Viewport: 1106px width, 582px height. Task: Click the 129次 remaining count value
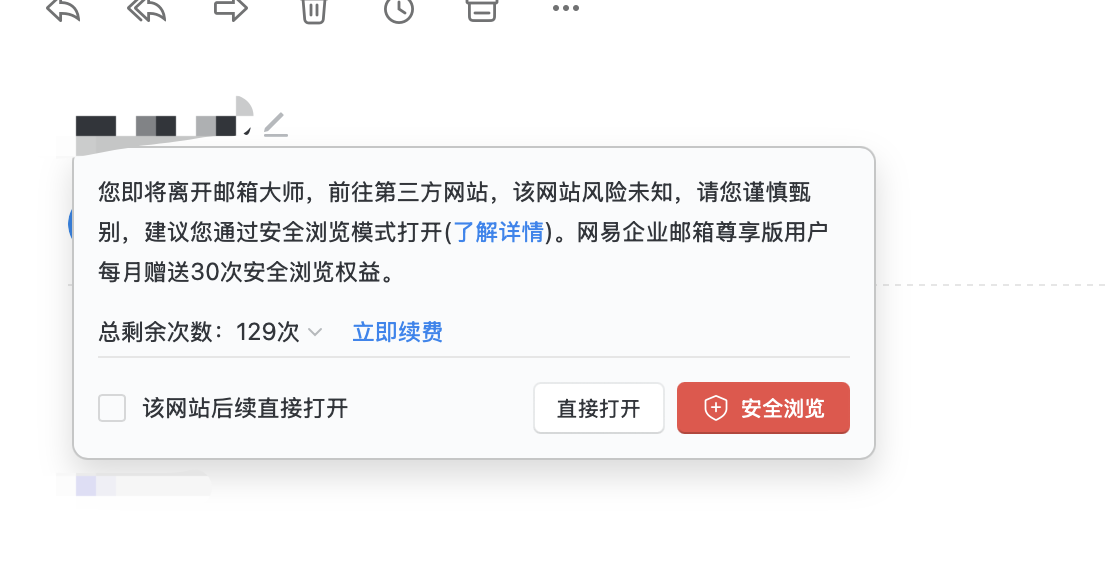pos(268,332)
